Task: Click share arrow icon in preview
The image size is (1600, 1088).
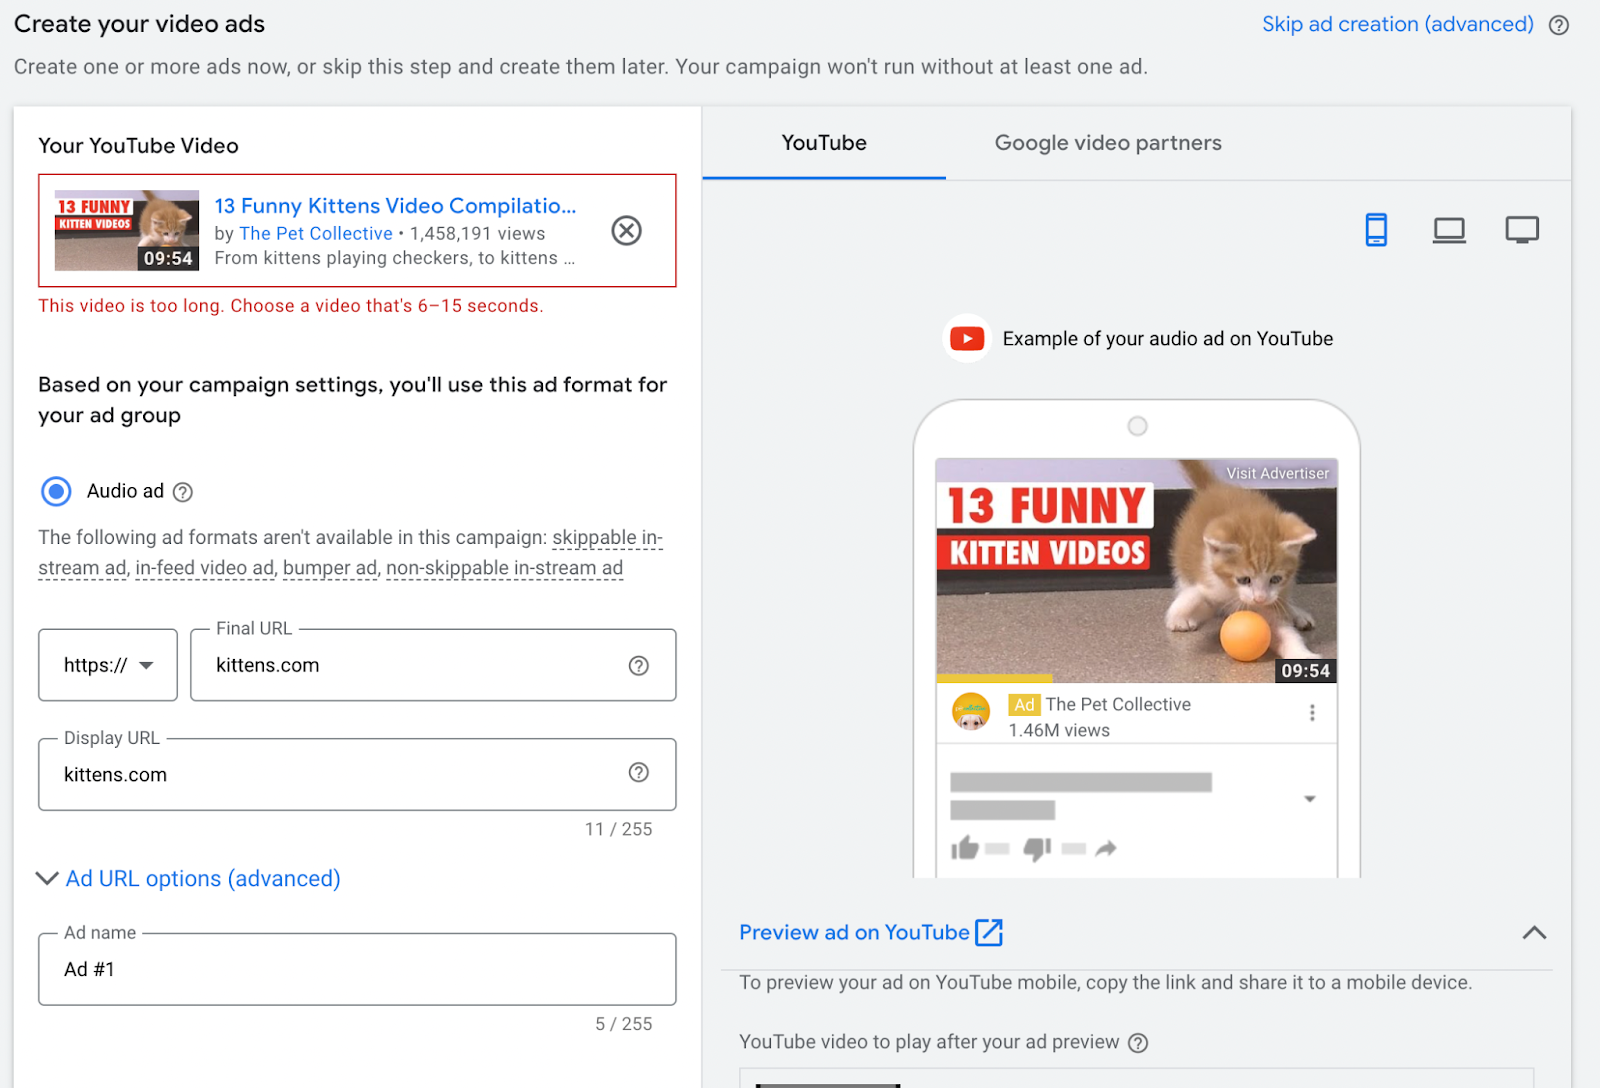Action: click(1105, 849)
